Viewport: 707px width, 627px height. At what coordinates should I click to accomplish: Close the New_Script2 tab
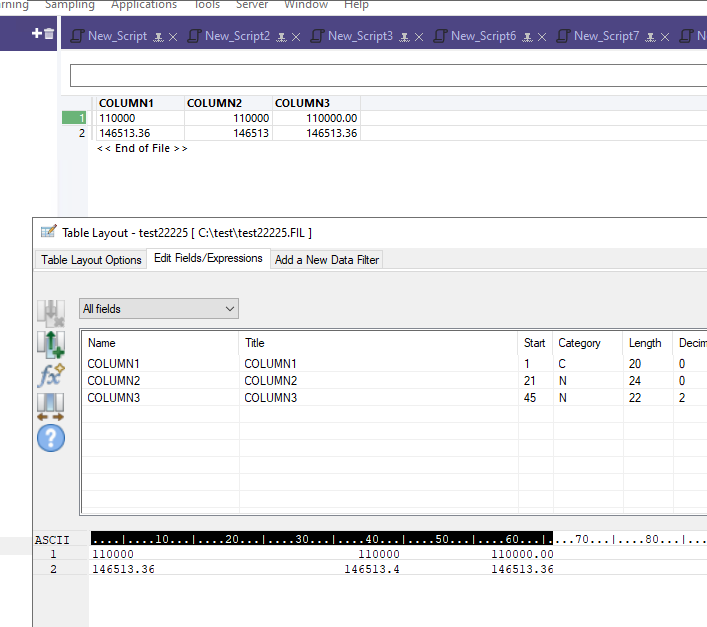coord(296,37)
